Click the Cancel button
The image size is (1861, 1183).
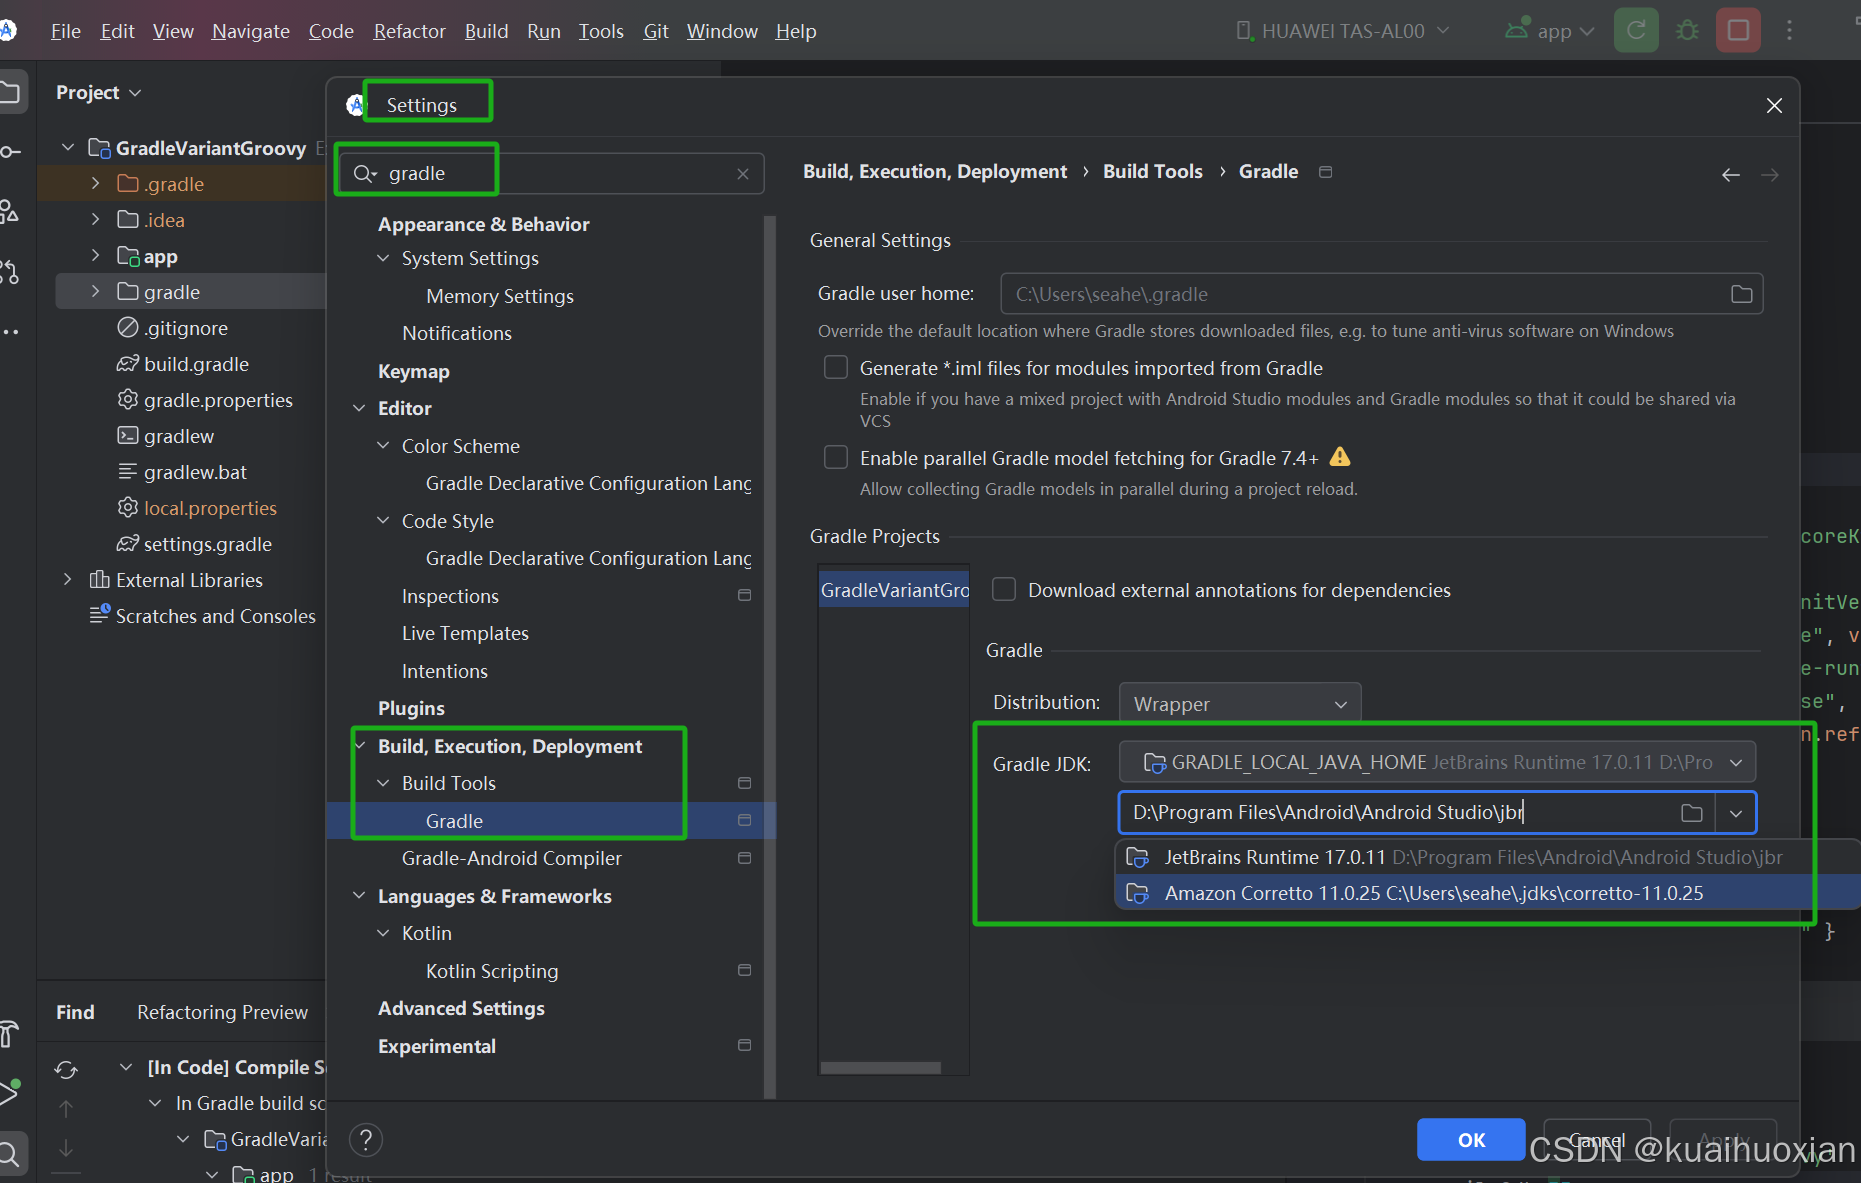click(1597, 1140)
